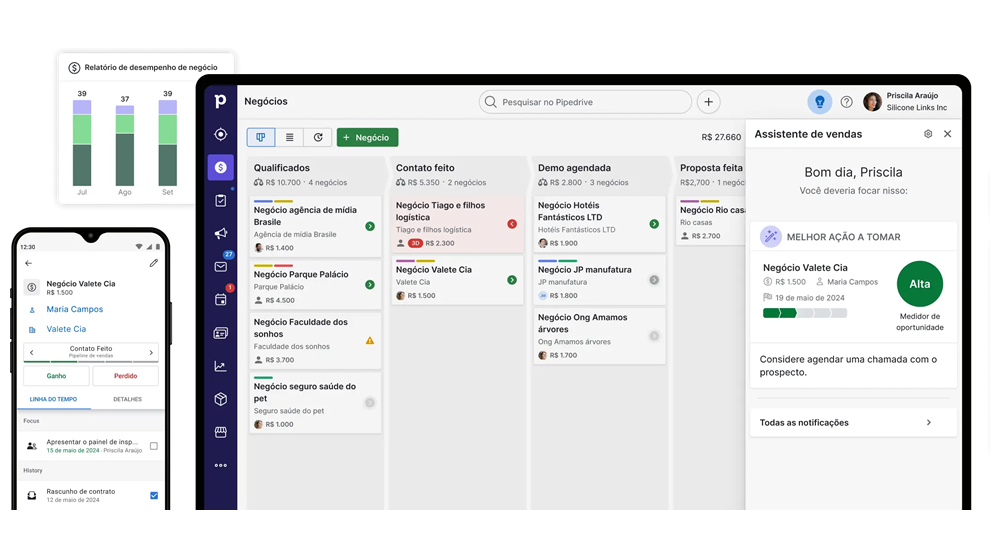The image size is (1000, 558).
Task: Click edit pencil icon in phone app
Action: click(x=154, y=263)
